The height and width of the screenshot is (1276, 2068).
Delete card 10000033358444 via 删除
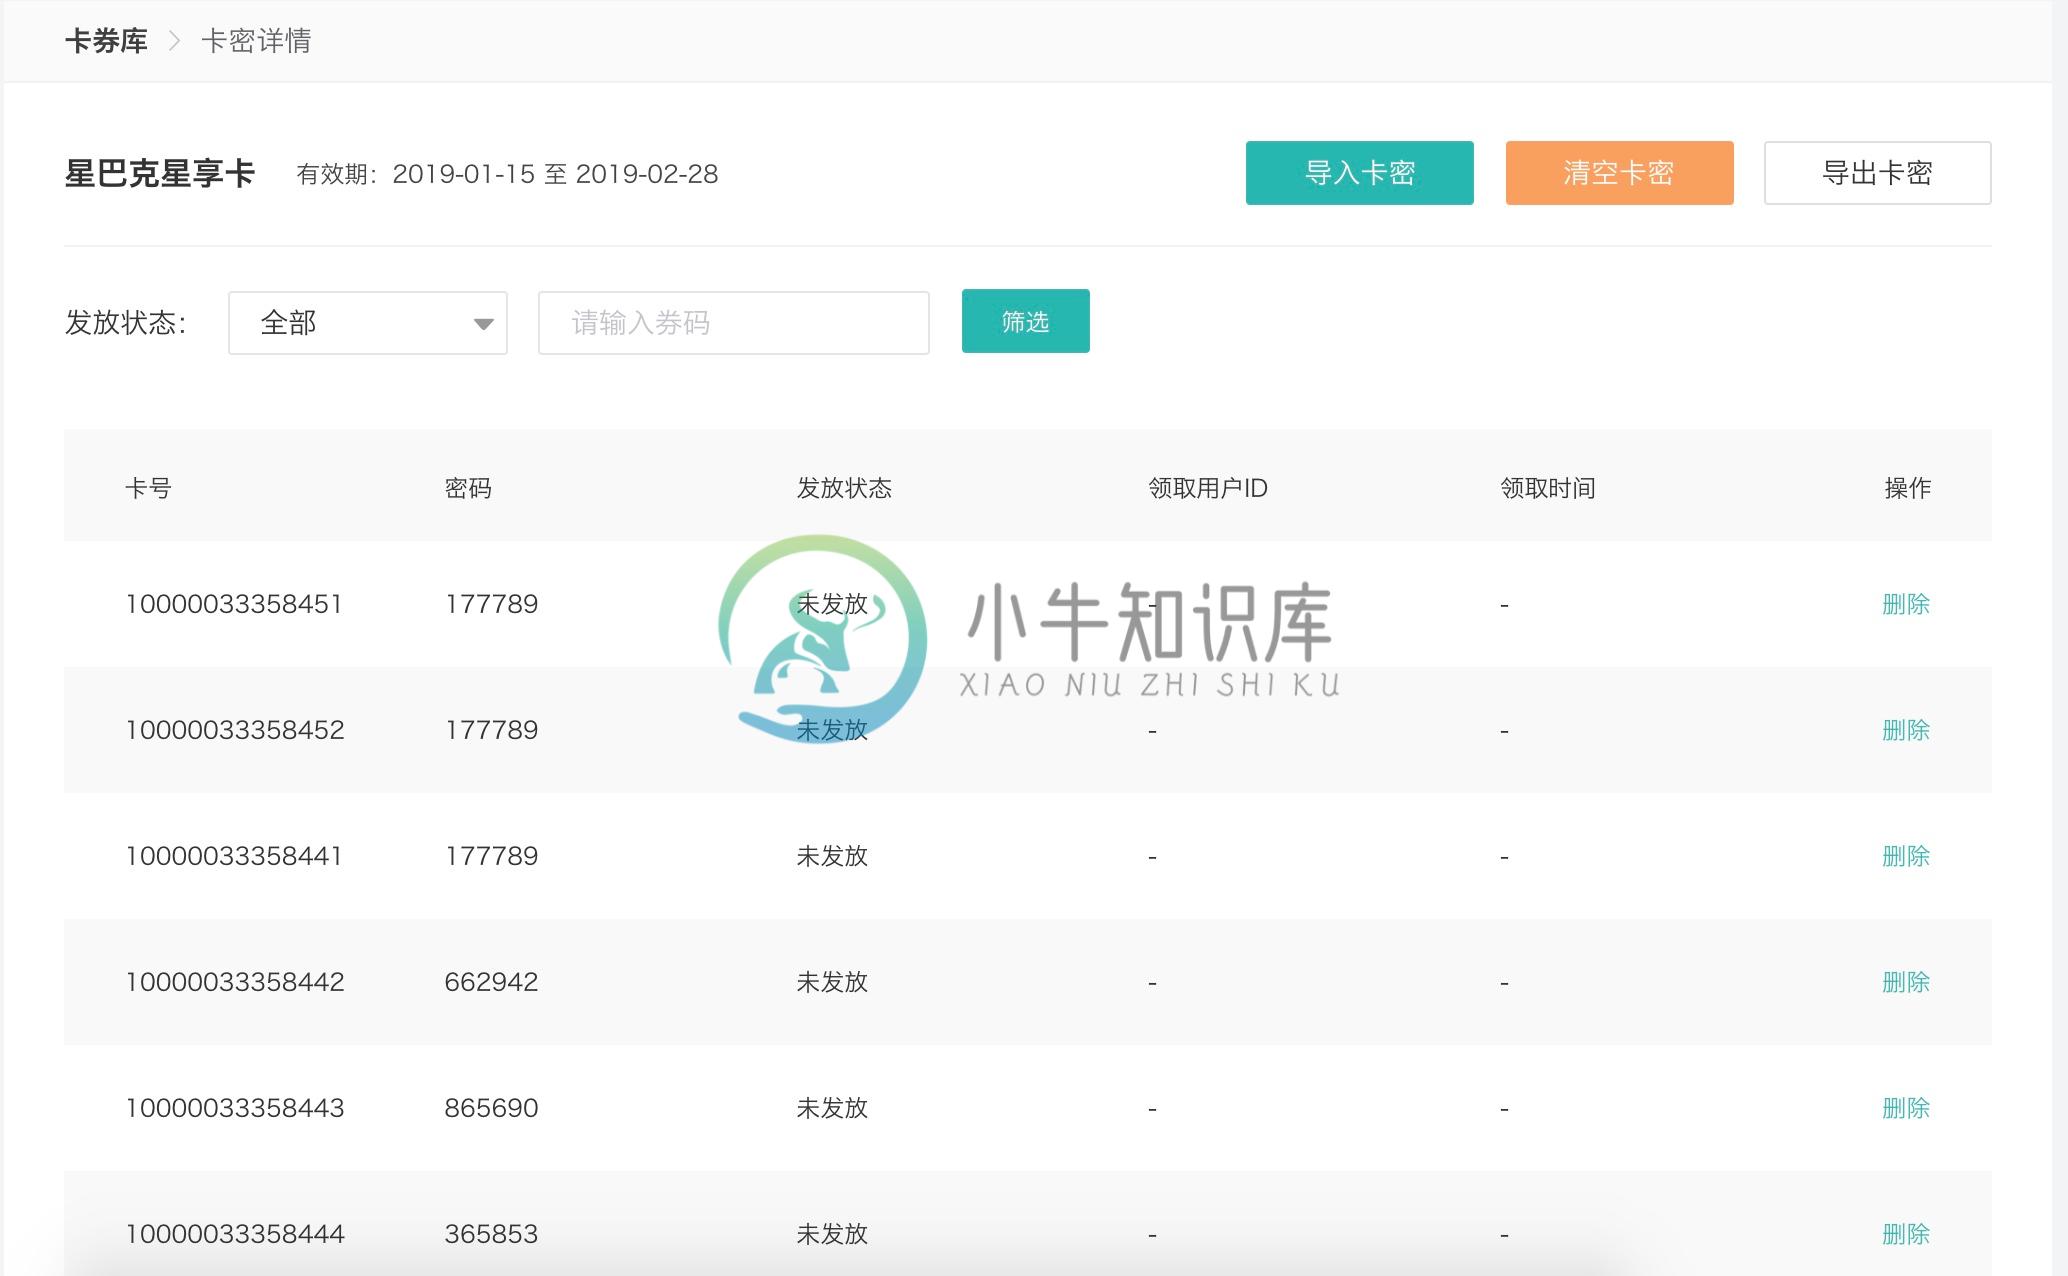(x=1906, y=1234)
